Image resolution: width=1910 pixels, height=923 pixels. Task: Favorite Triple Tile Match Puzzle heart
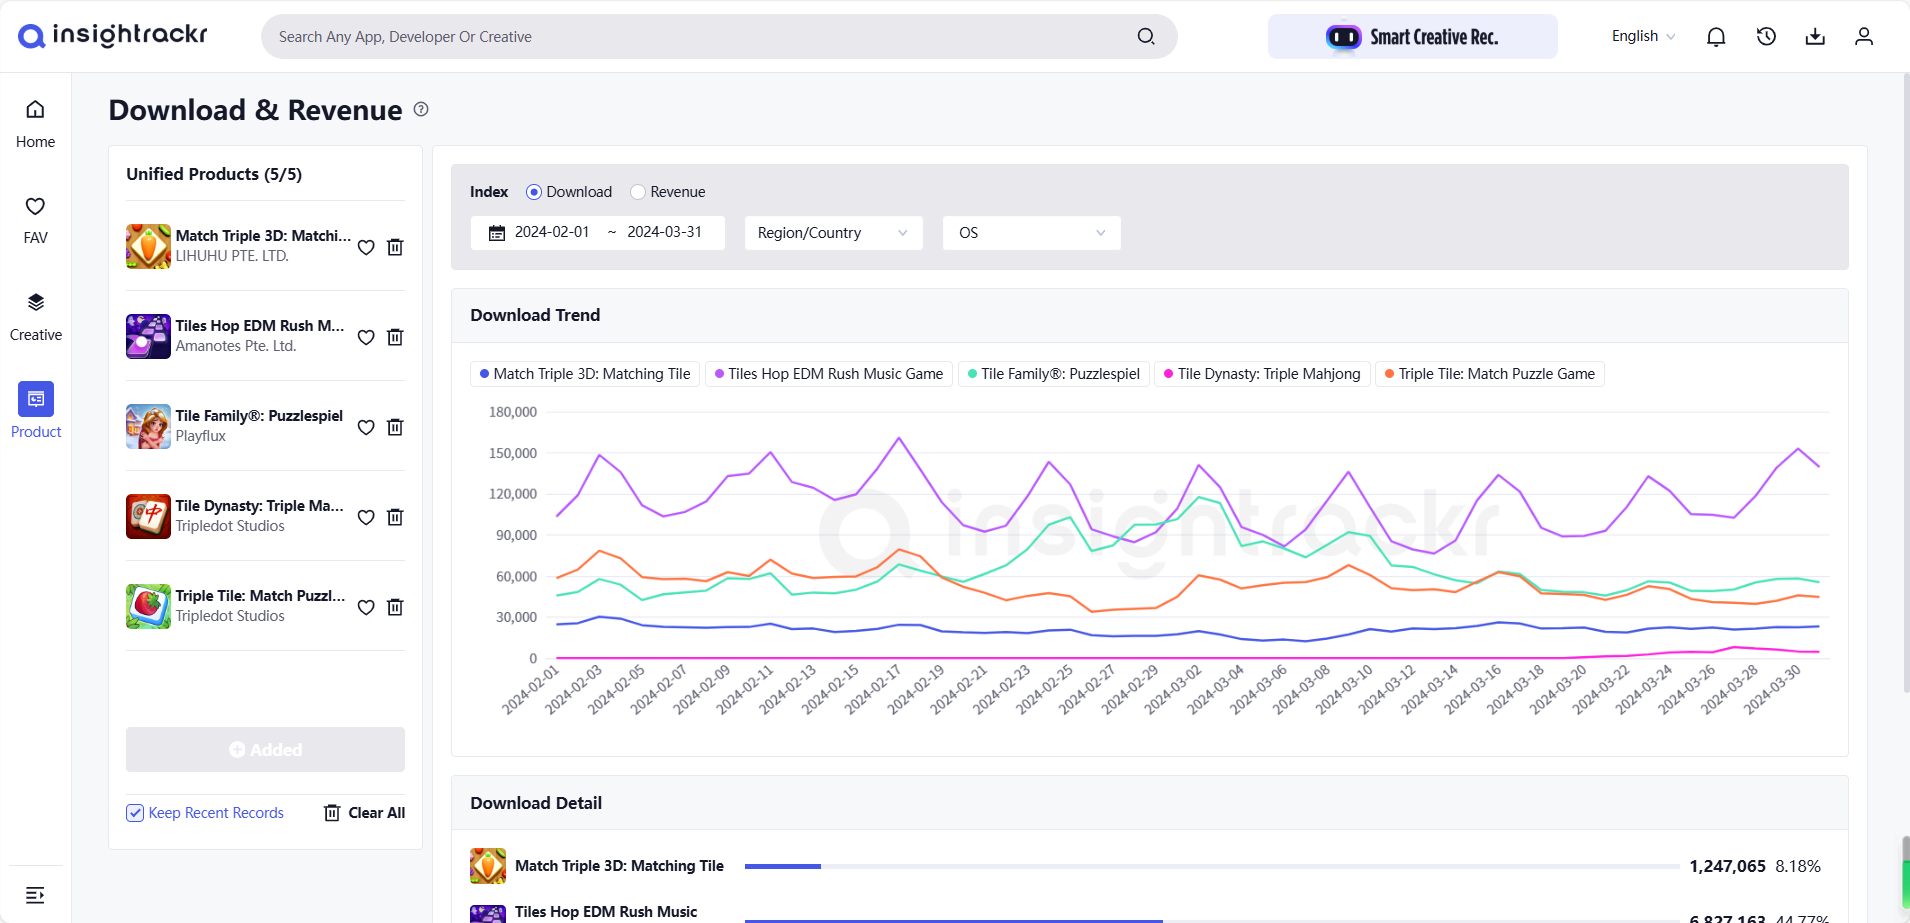tap(366, 607)
